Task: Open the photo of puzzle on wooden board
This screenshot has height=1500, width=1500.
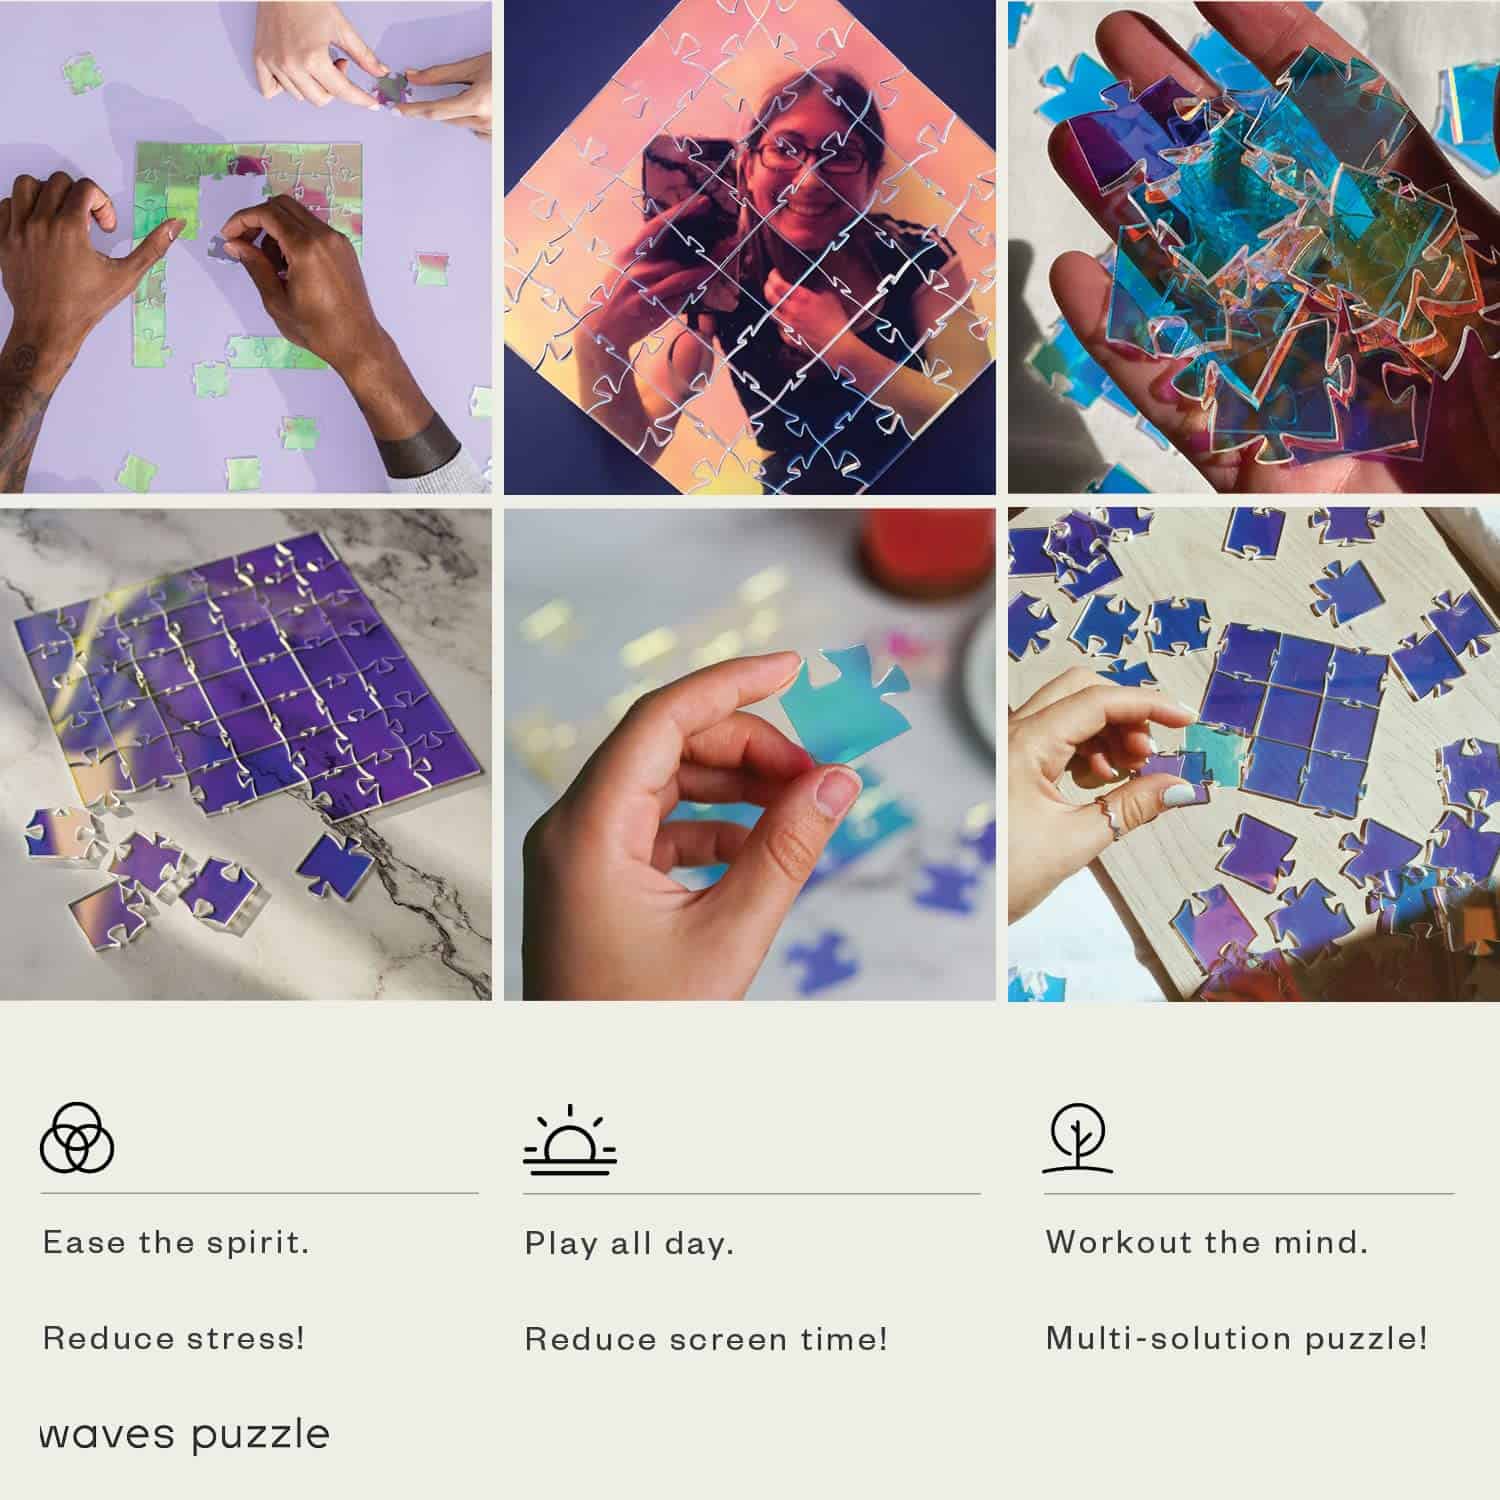Action: [1254, 754]
